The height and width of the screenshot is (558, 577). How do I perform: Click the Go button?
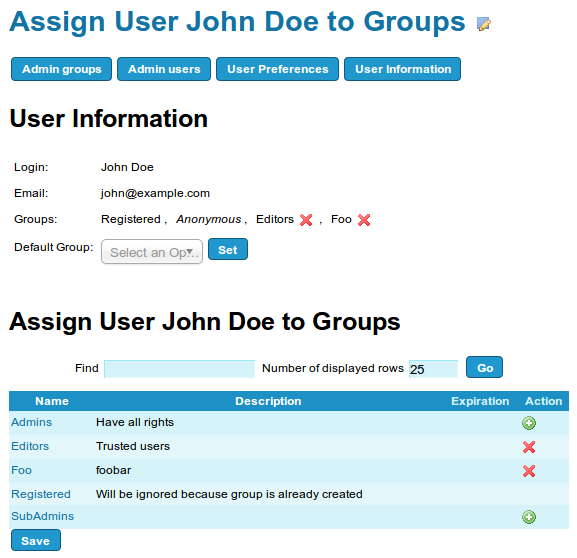tap(484, 367)
